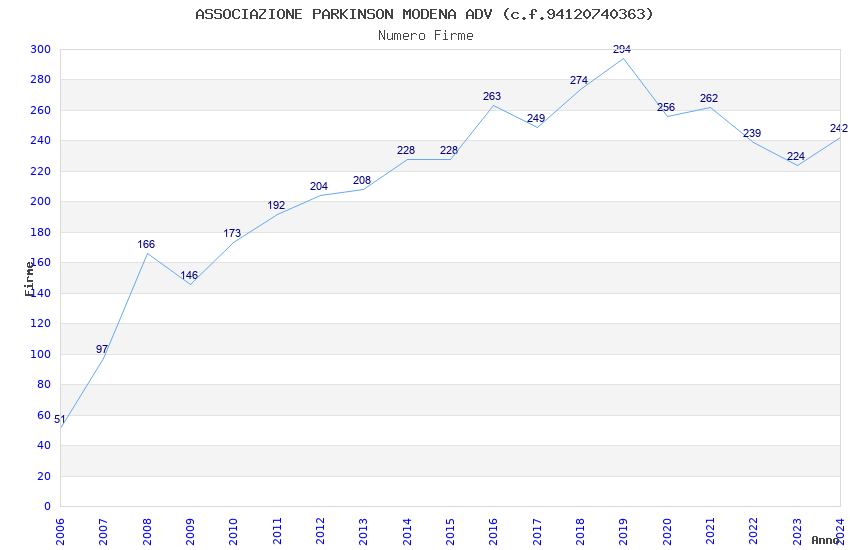The image size is (850, 550).
Task: Click the x-axis year 2009
Action: tap(190, 532)
